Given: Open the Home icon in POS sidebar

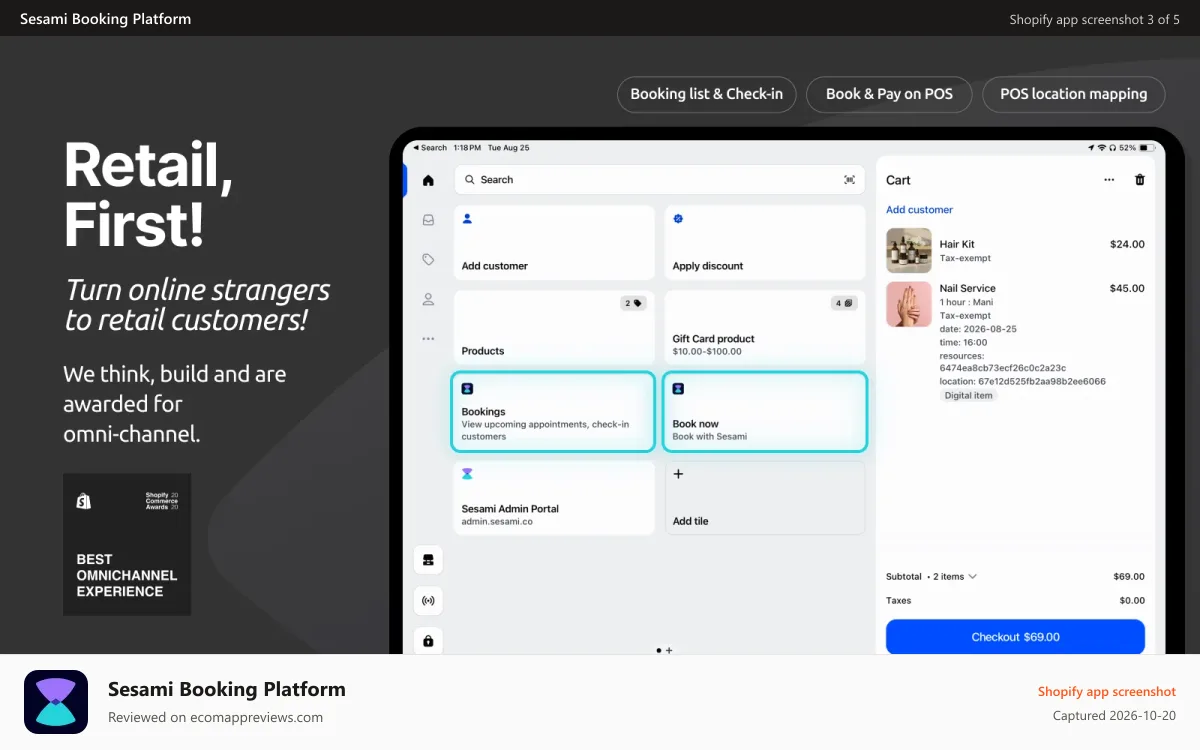Looking at the screenshot, I should [x=428, y=181].
